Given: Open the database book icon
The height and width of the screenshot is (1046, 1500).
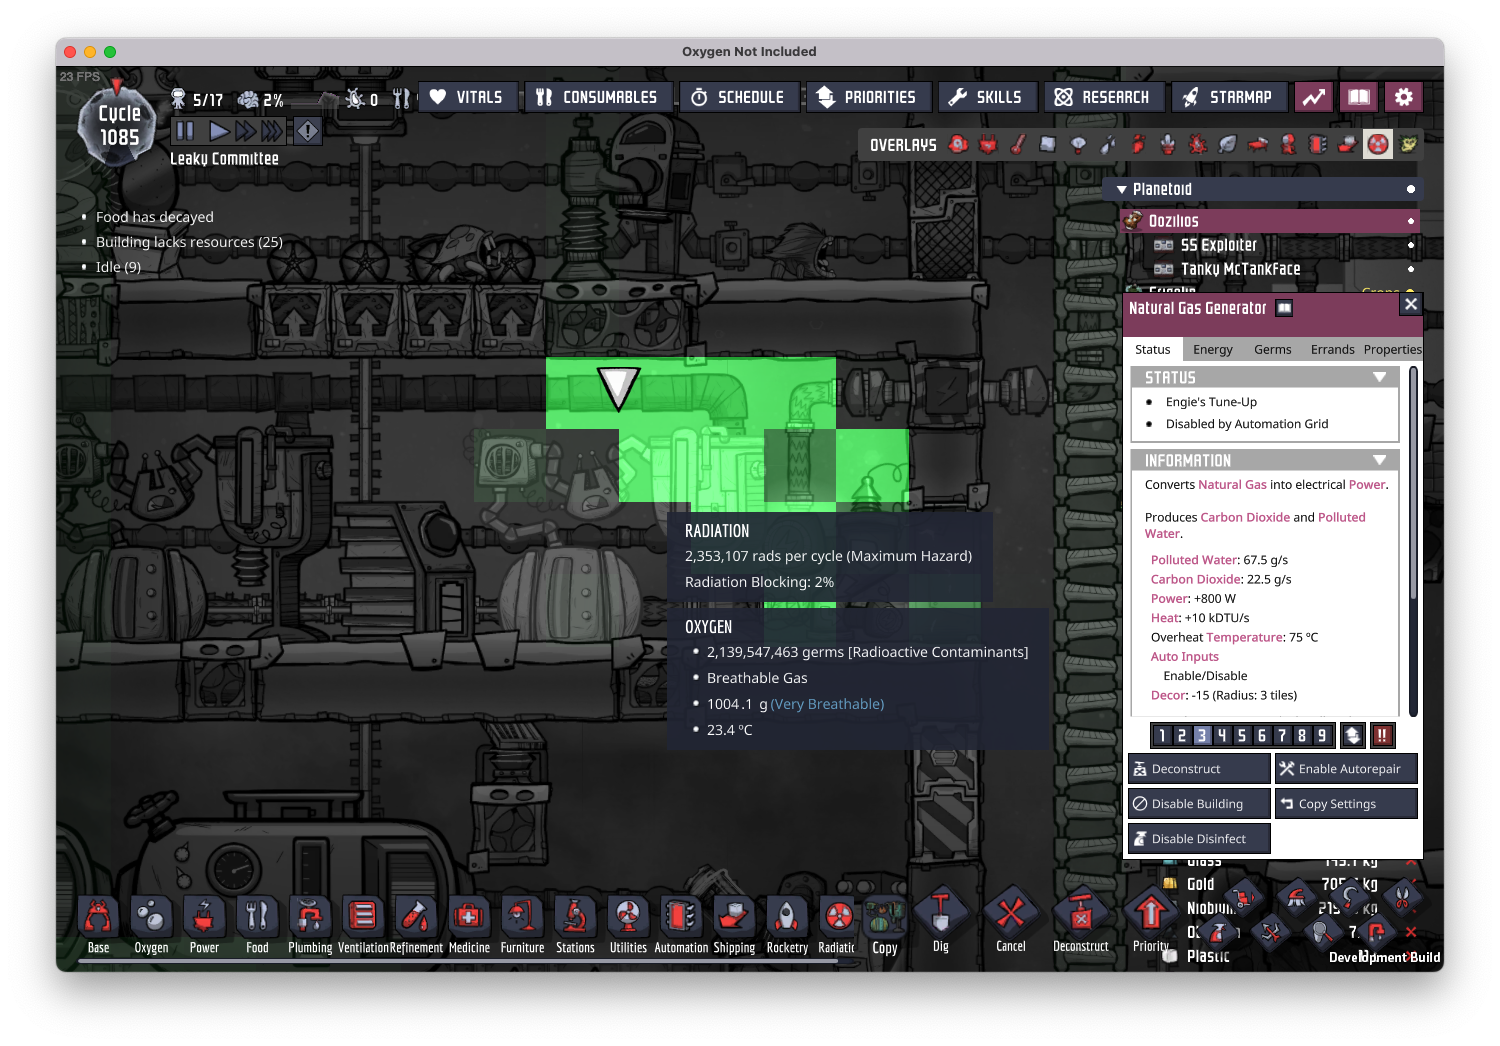Looking at the screenshot, I should [x=1359, y=97].
